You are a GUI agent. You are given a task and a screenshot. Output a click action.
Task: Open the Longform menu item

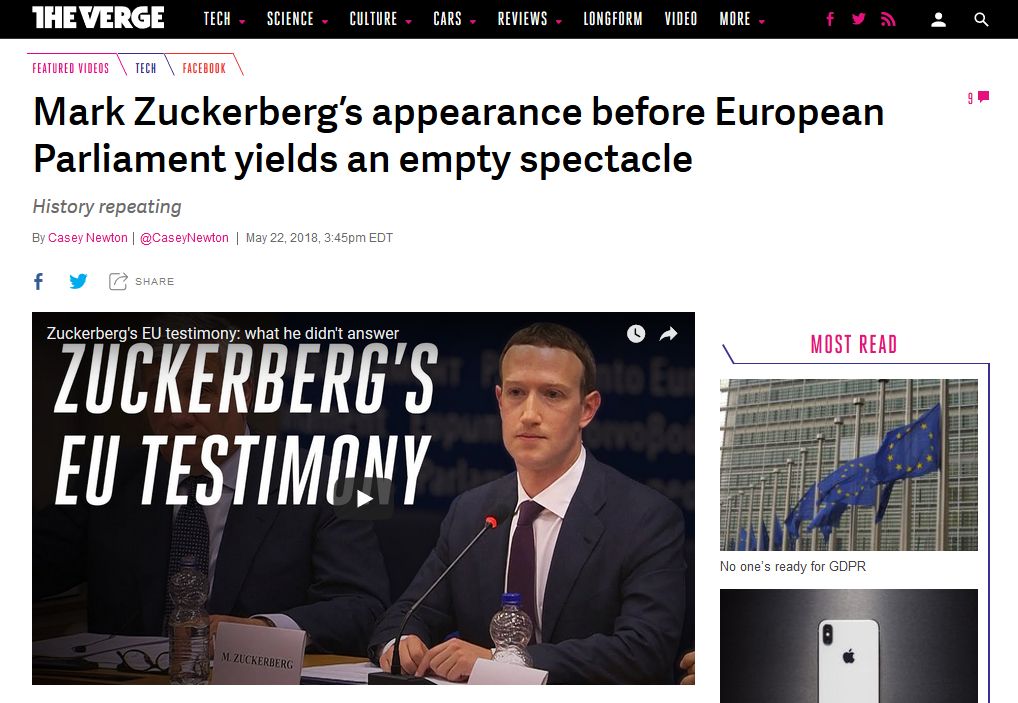[x=613, y=19]
